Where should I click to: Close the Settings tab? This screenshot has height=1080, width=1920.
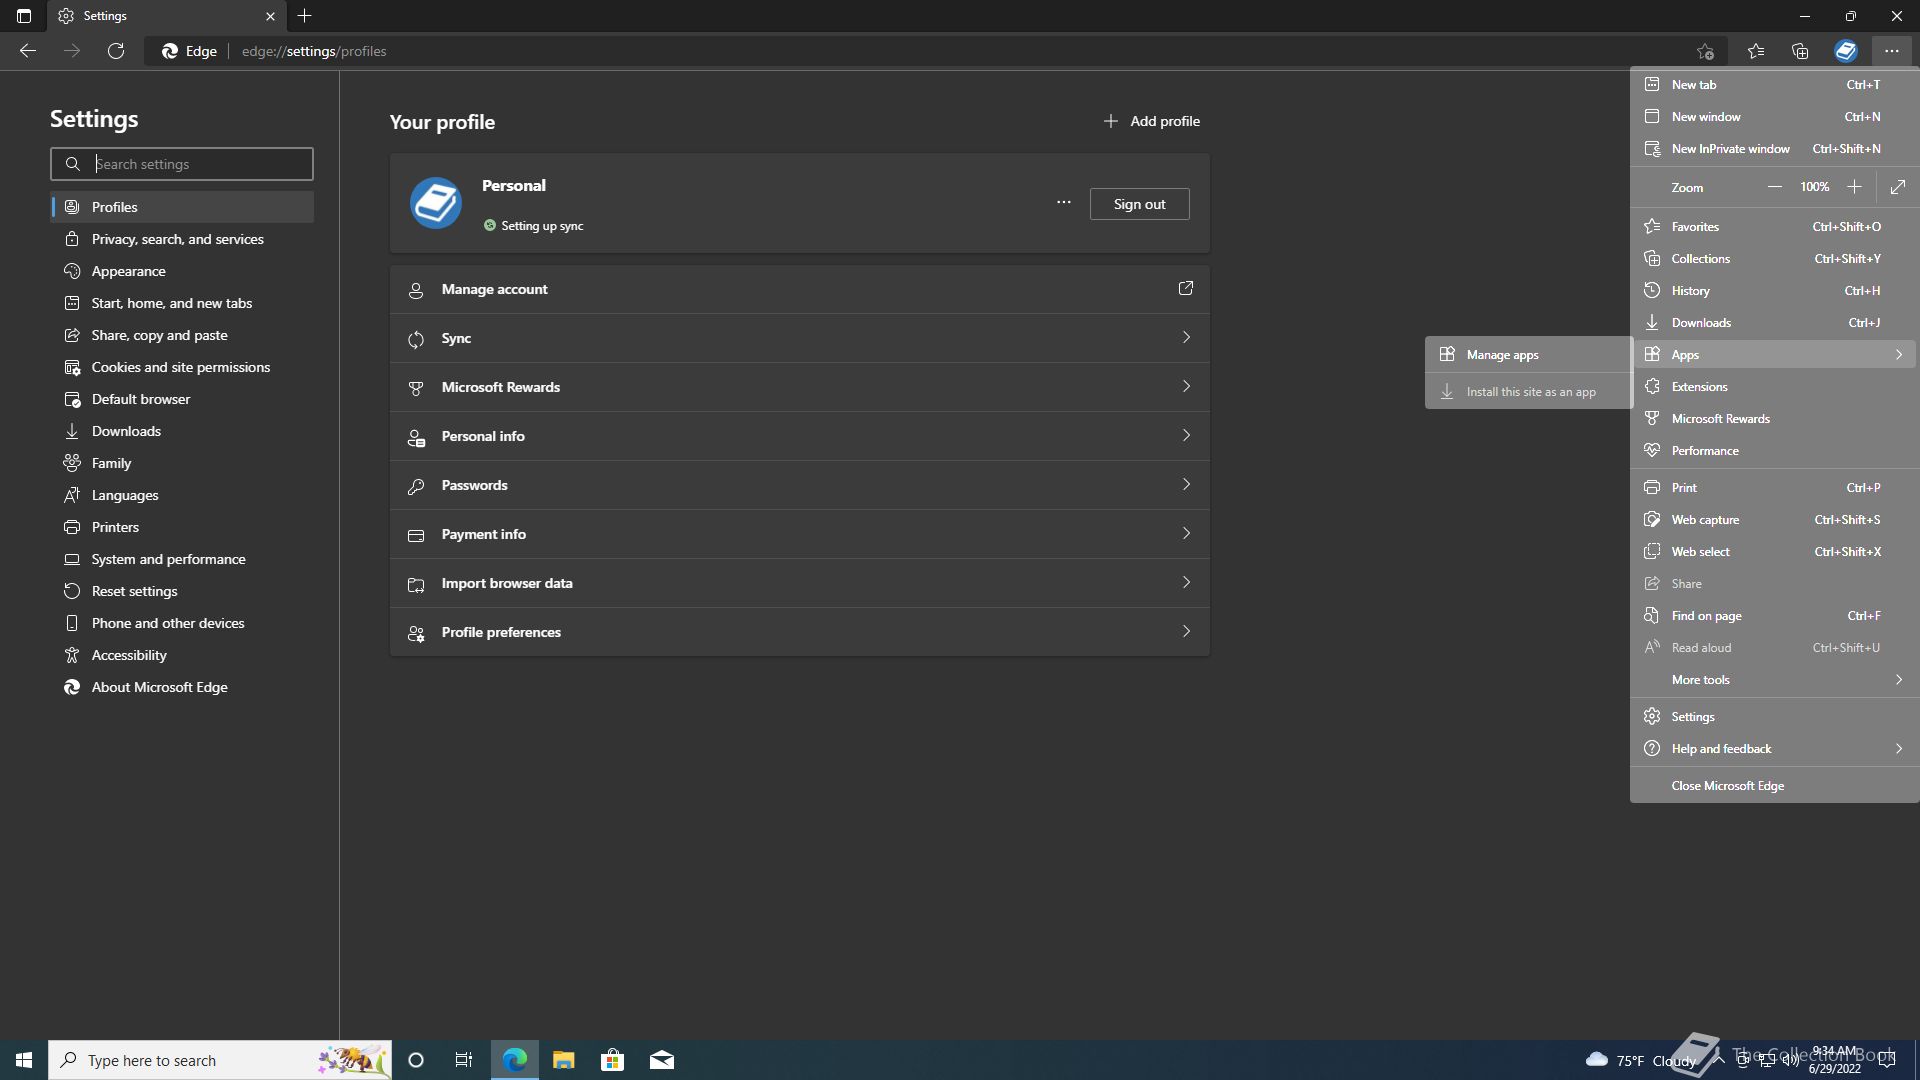270,16
